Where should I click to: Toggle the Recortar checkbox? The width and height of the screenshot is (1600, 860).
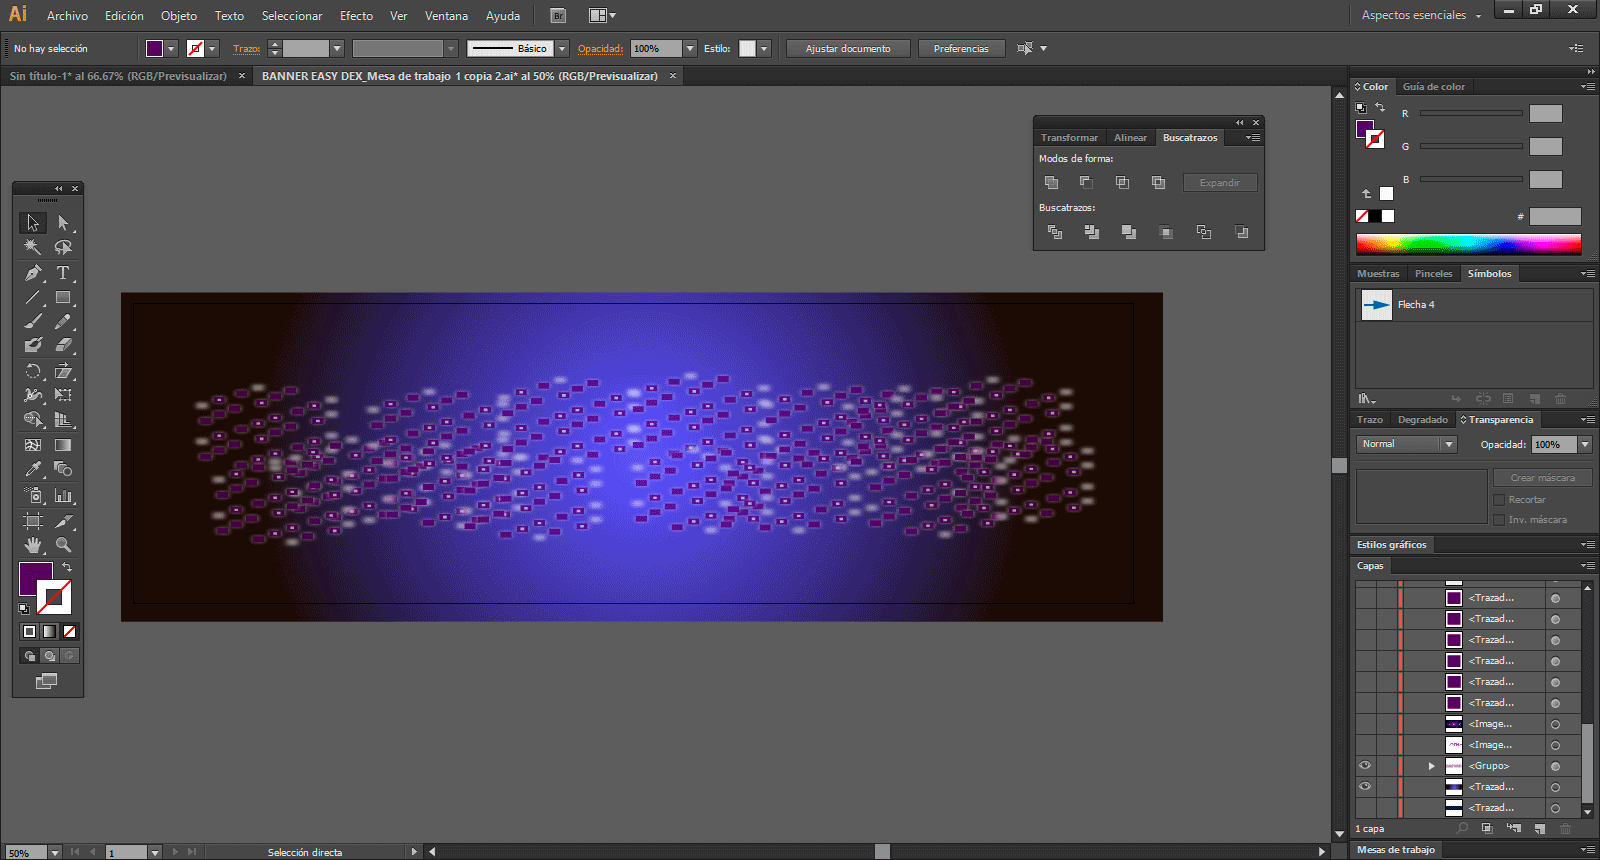(1499, 499)
